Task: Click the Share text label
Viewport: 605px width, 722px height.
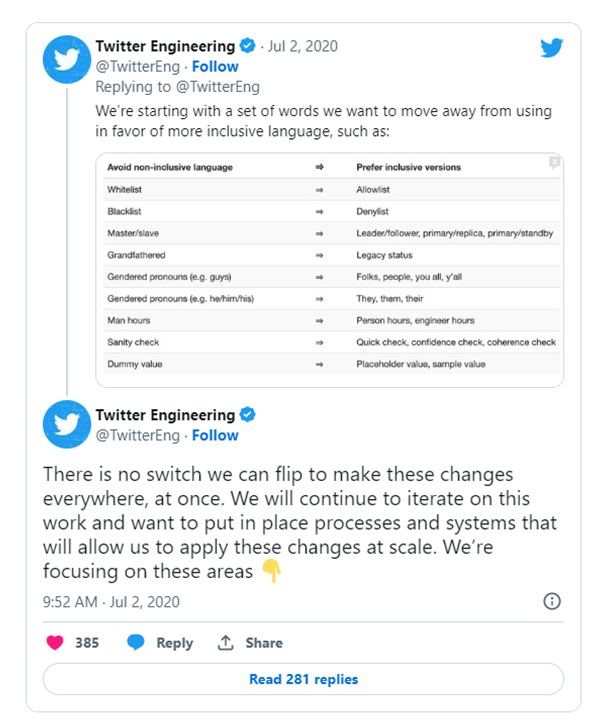Action: tap(264, 642)
